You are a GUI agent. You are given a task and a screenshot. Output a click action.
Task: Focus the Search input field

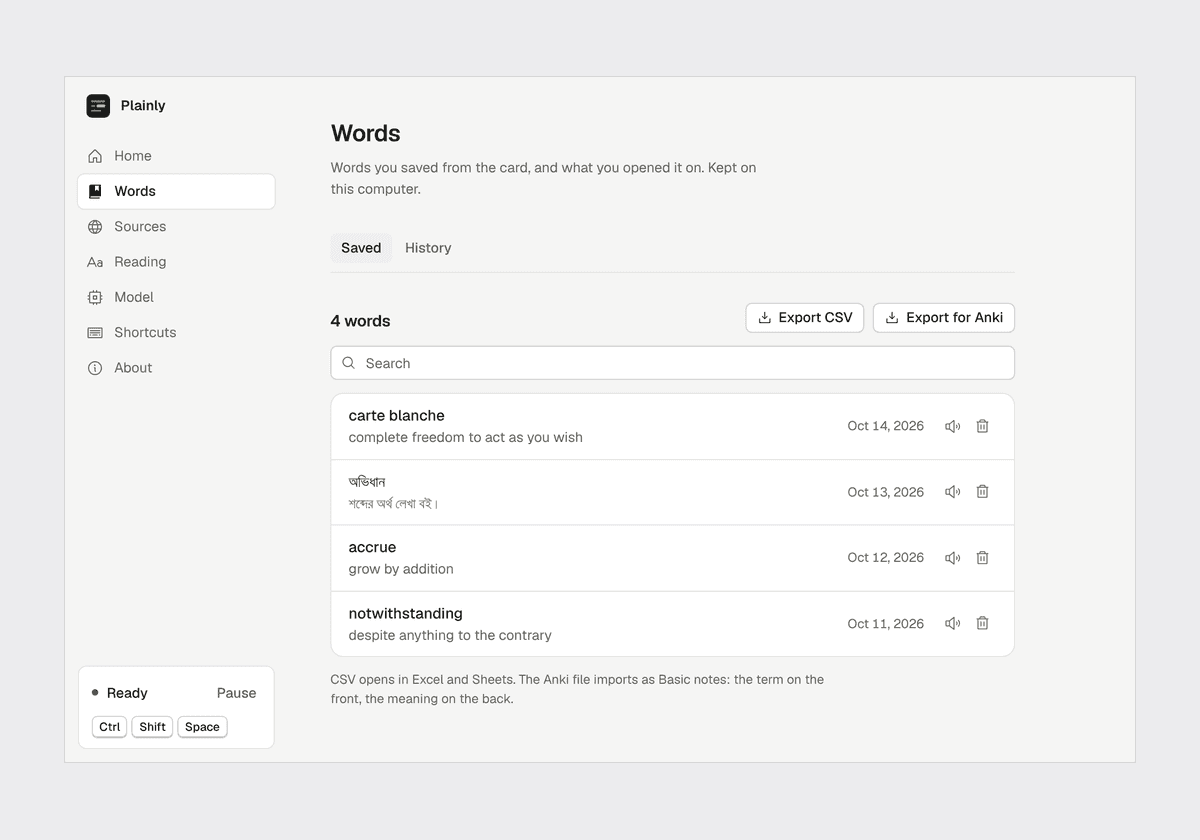[x=673, y=363]
